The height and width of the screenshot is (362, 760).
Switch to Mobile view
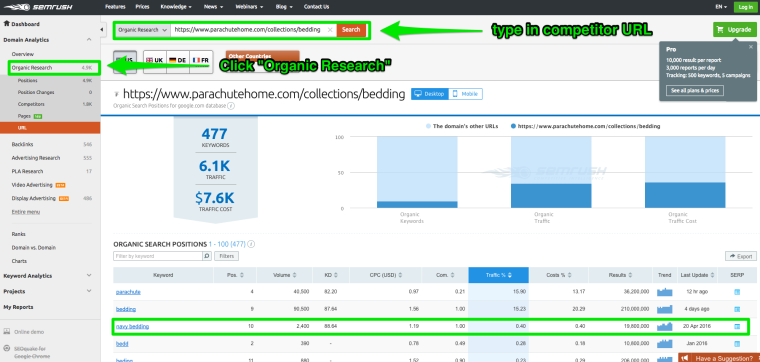[x=465, y=94]
